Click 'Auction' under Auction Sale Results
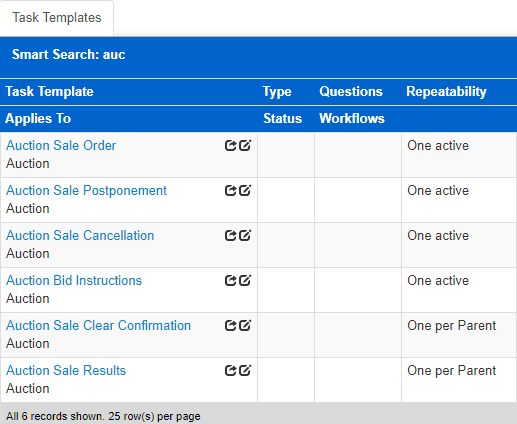Screen dimensions: 517x424 [28, 388]
